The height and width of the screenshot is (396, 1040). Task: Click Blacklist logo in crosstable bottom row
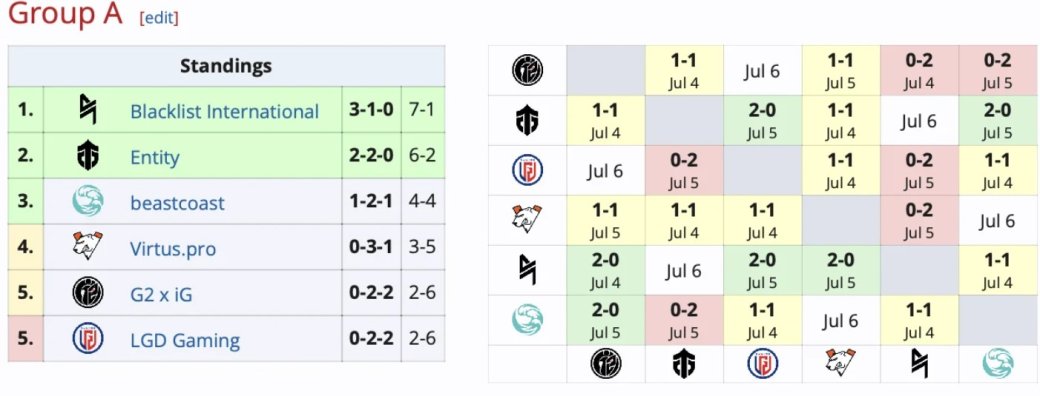(x=919, y=363)
